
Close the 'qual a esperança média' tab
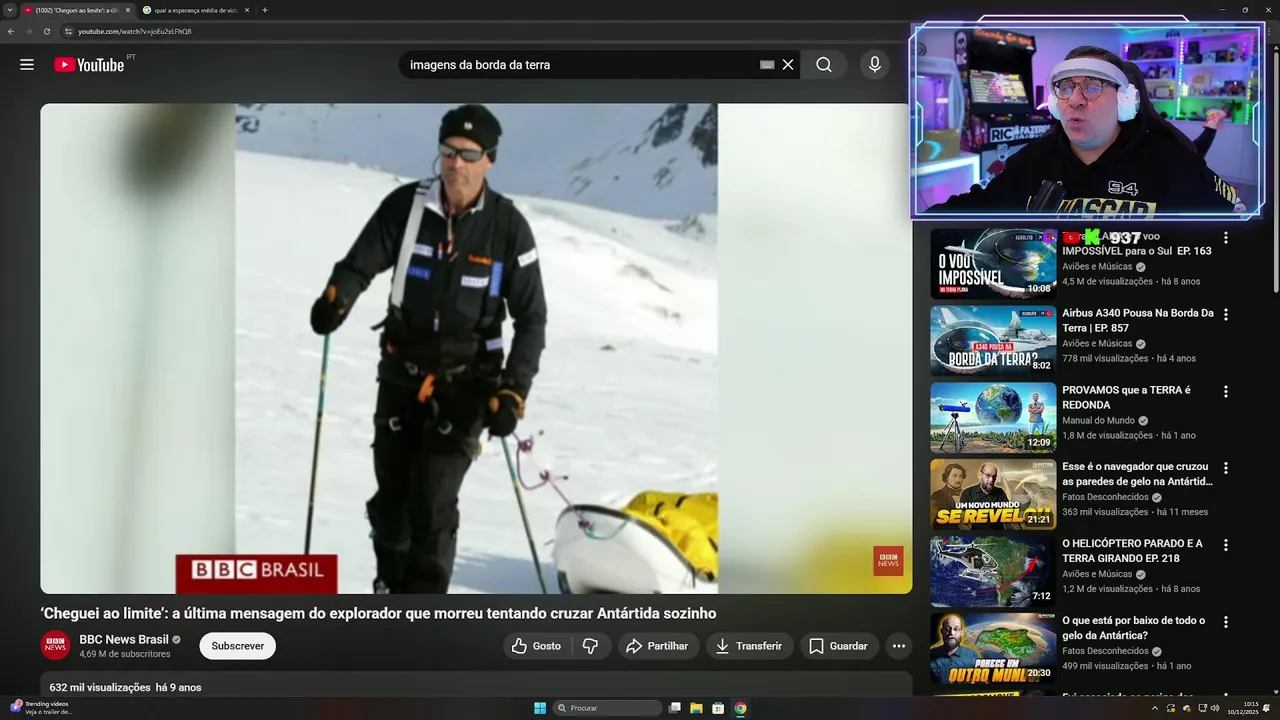[x=246, y=10]
